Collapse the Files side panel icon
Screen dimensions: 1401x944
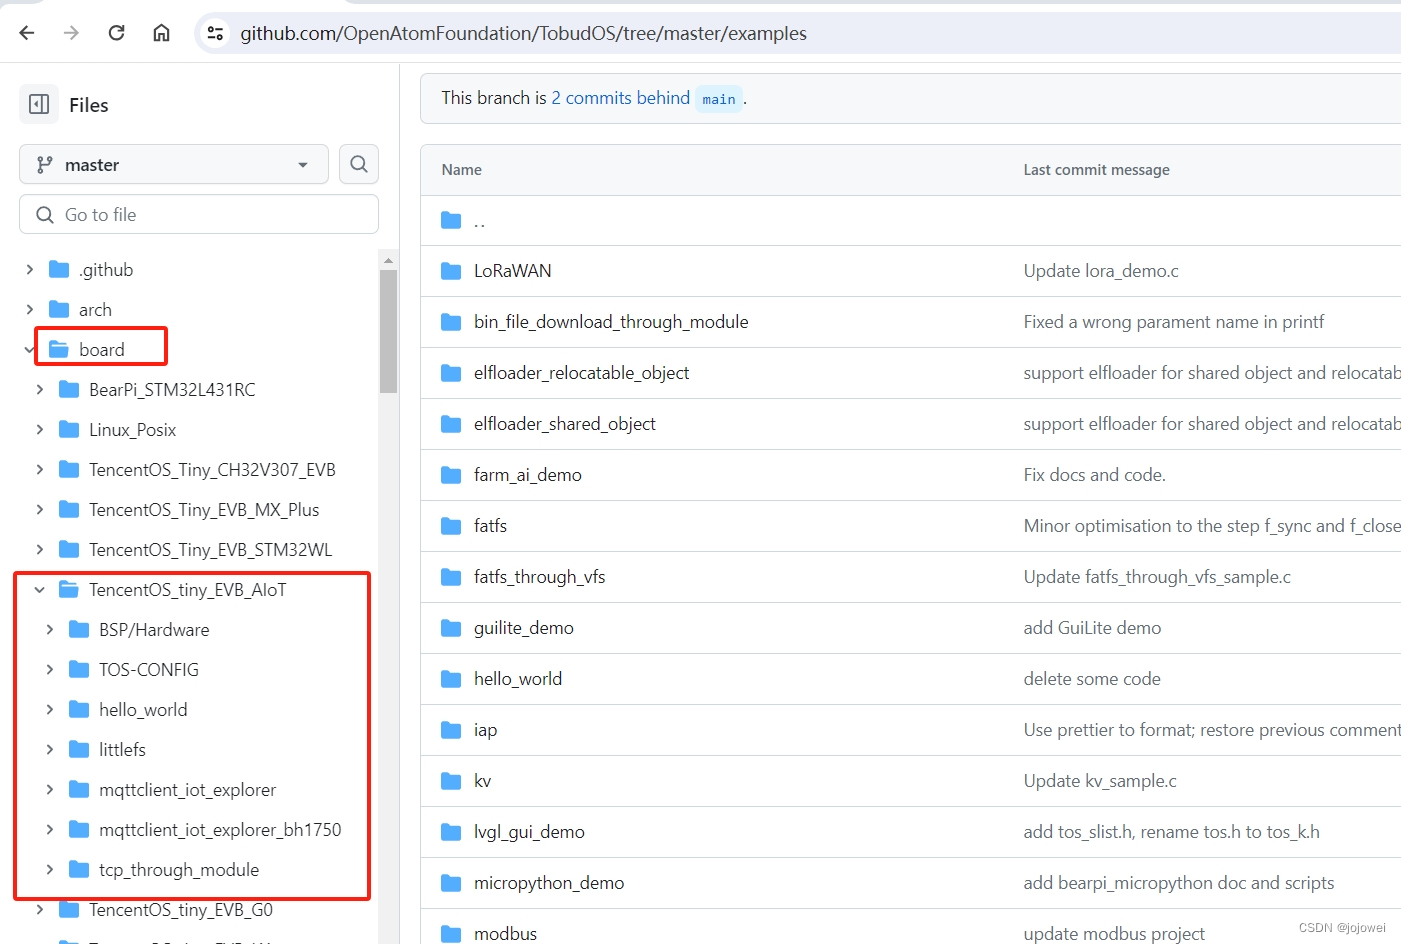tap(39, 104)
